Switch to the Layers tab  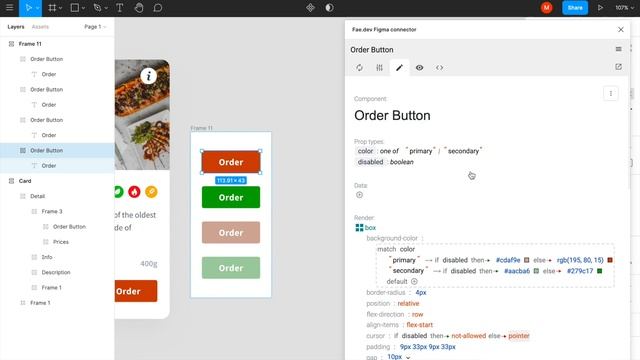tap(16, 27)
